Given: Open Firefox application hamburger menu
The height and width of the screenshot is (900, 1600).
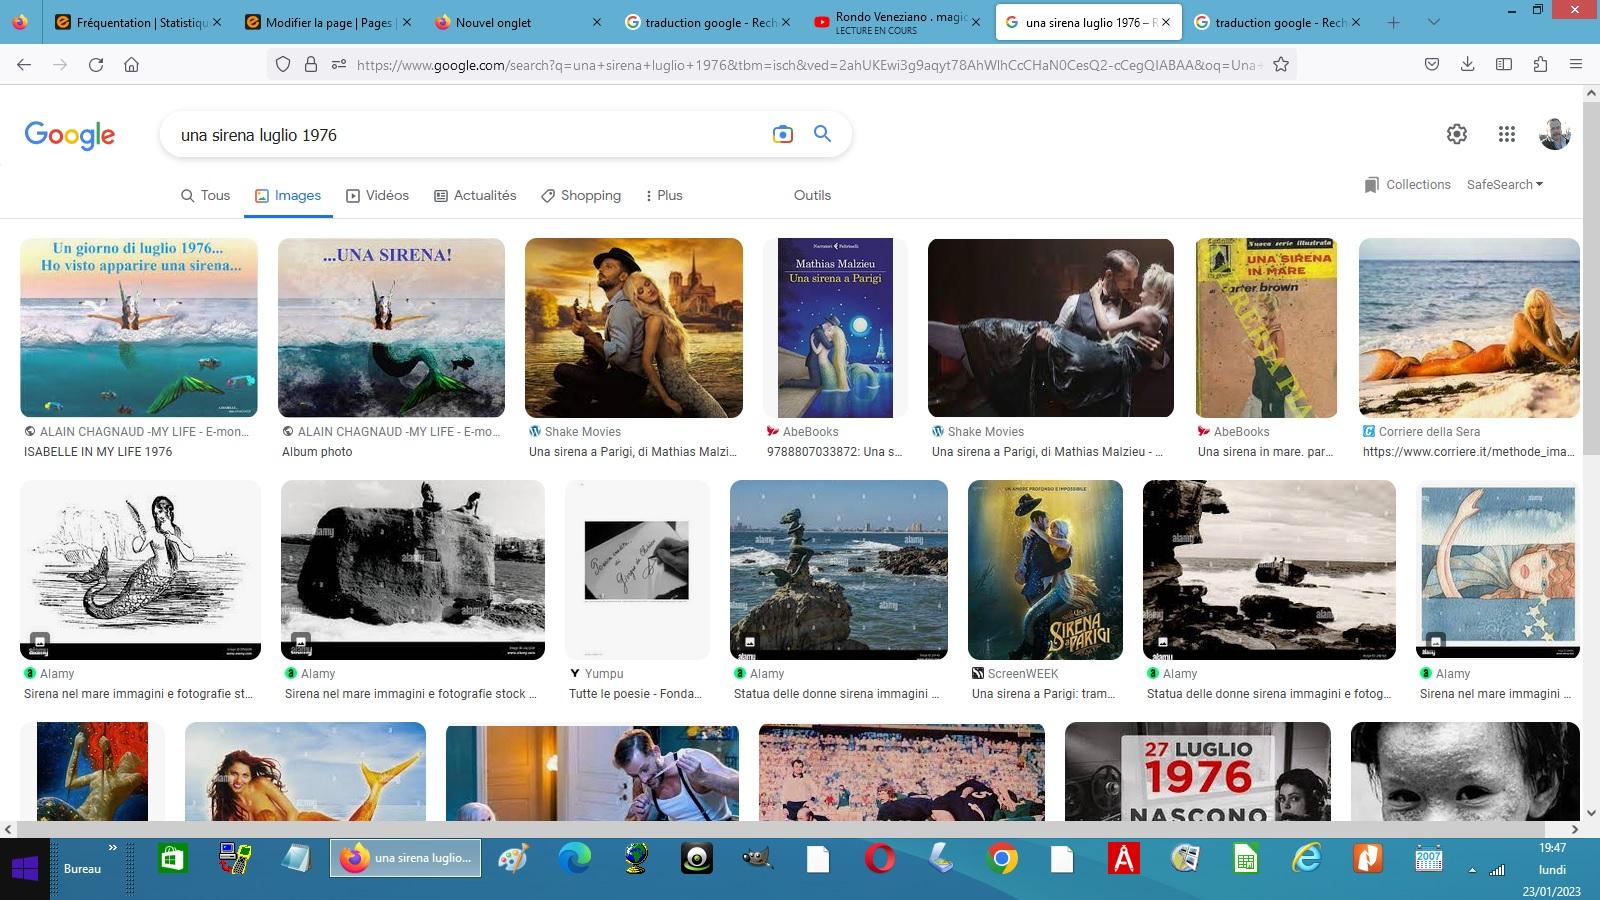Looking at the screenshot, I should 1576,64.
